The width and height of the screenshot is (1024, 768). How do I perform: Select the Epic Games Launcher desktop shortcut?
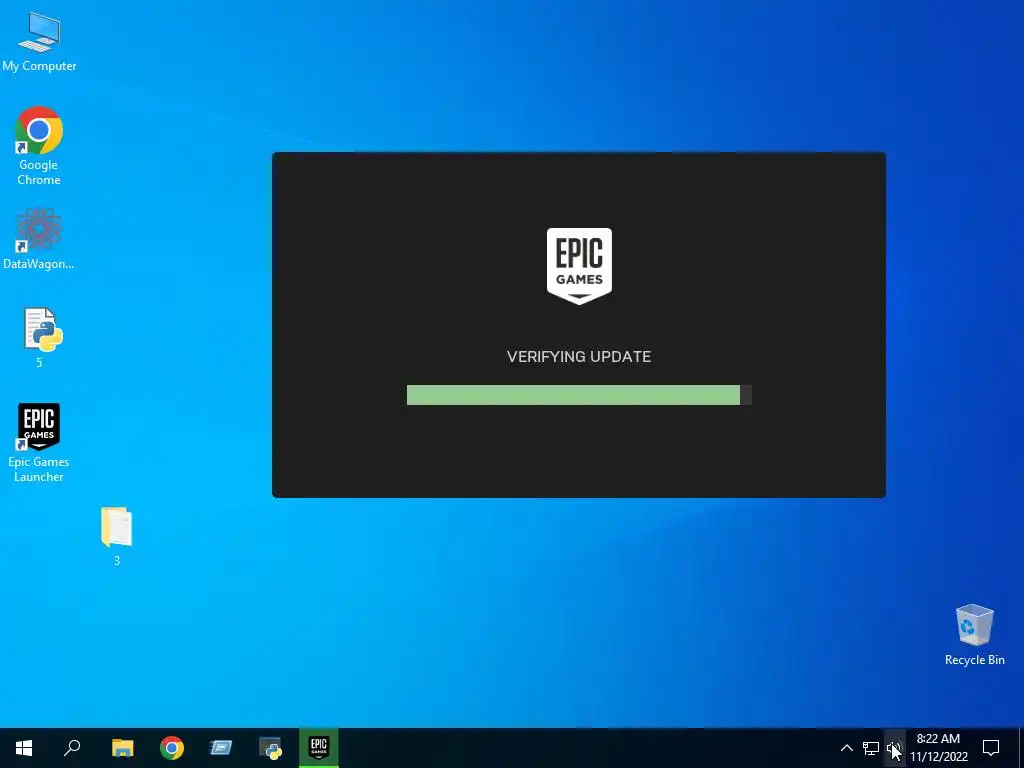point(39,442)
